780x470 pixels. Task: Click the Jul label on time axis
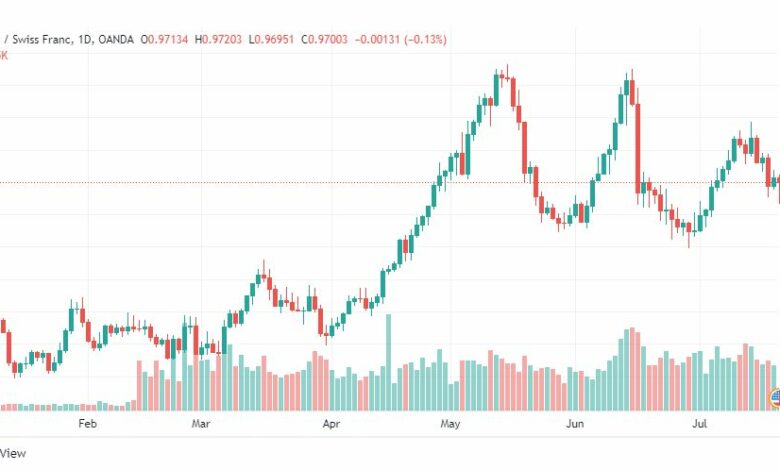pos(699,424)
